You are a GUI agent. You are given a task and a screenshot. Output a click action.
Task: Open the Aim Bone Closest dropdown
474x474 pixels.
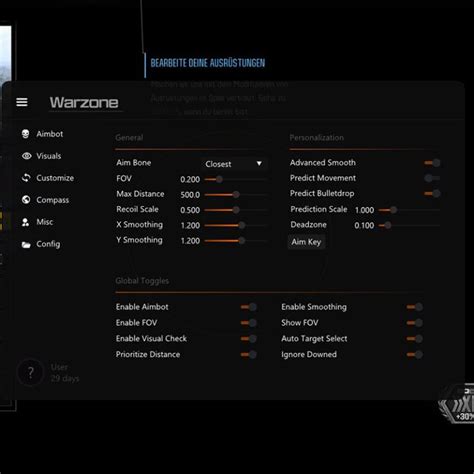tap(234, 164)
